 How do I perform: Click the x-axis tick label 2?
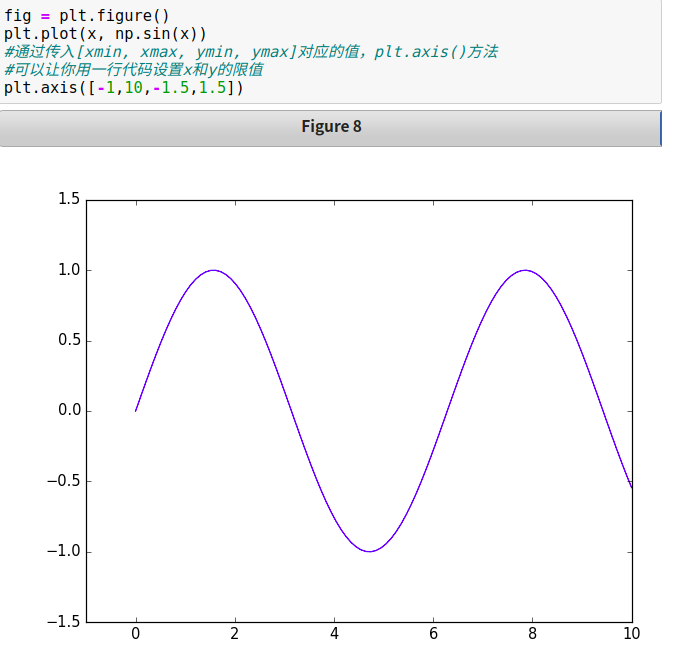235,634
